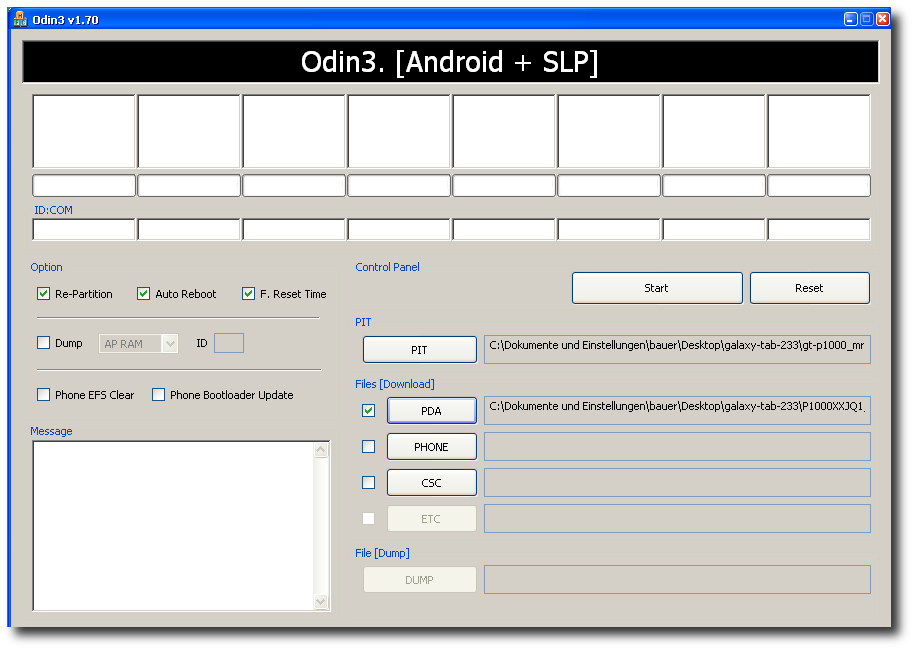The height and width of the screenshot is (650, 914).
Task: Uncheck the PDA file checkbox
Action: [368, 410]
